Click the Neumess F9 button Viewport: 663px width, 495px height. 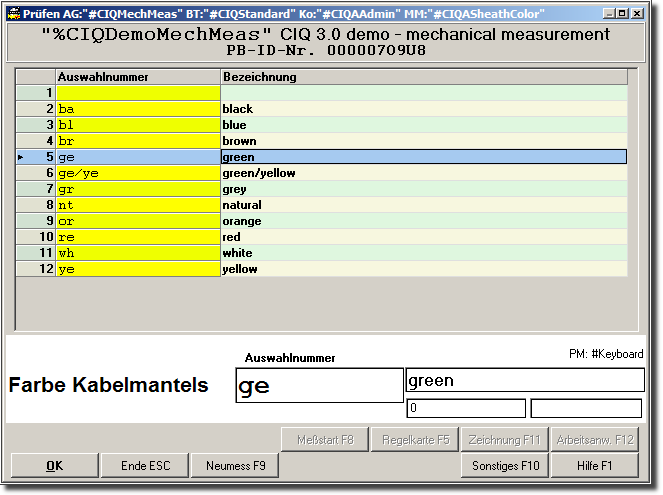click(236, 466)
